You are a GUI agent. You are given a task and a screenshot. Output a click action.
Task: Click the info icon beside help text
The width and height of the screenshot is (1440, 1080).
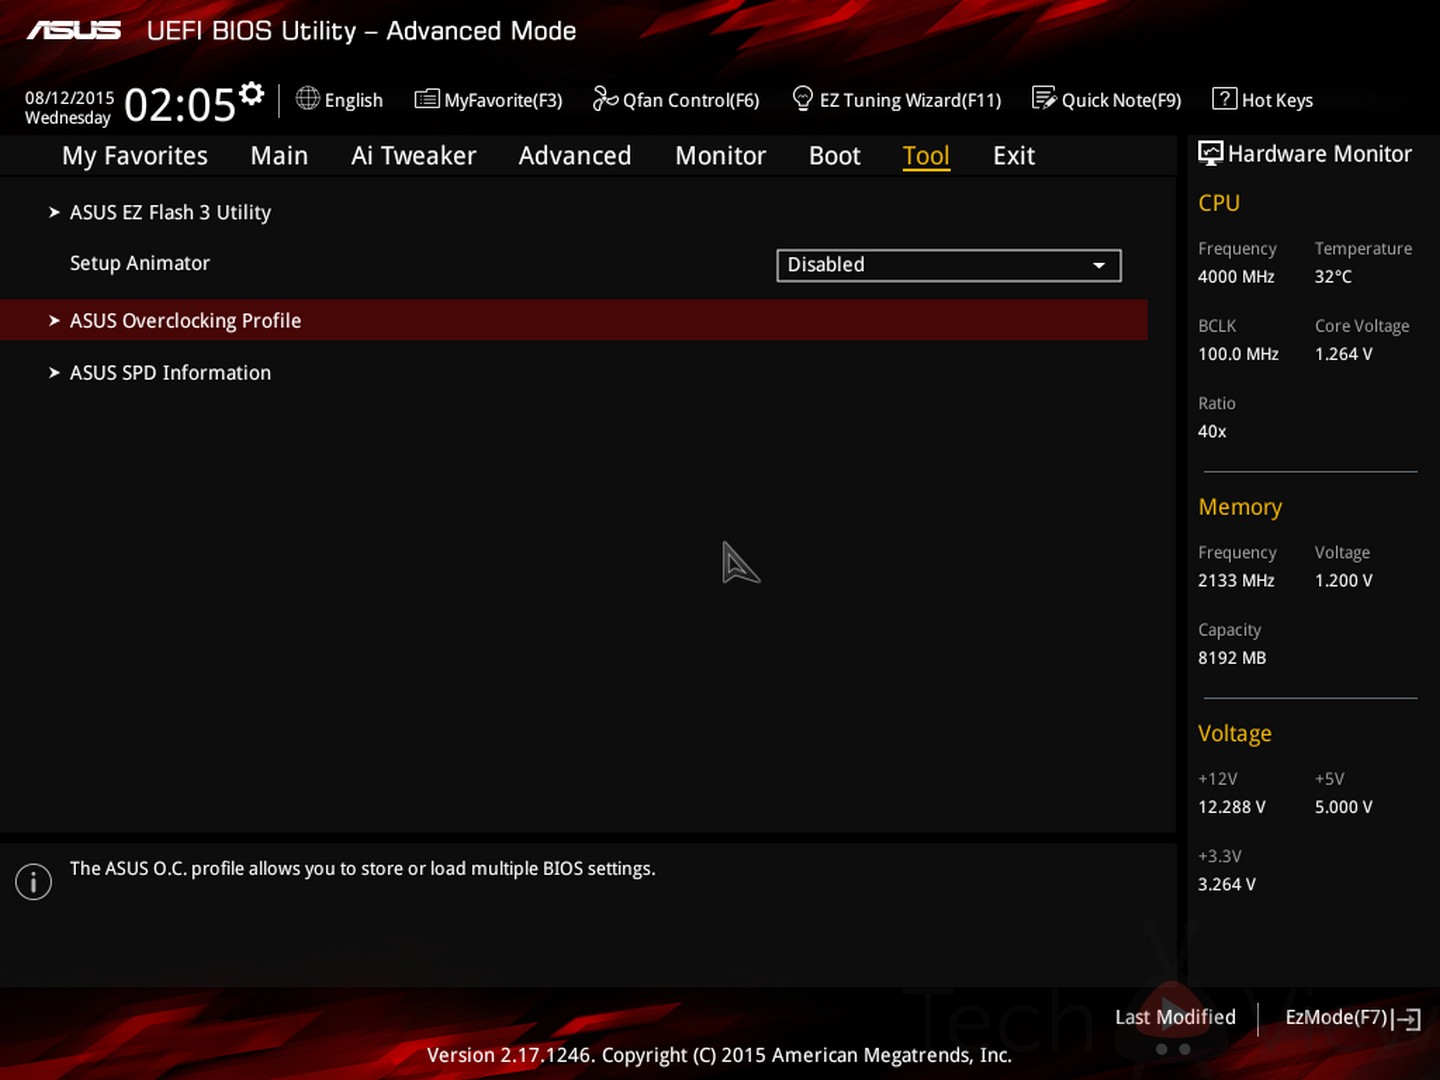(x=33, y=881)
